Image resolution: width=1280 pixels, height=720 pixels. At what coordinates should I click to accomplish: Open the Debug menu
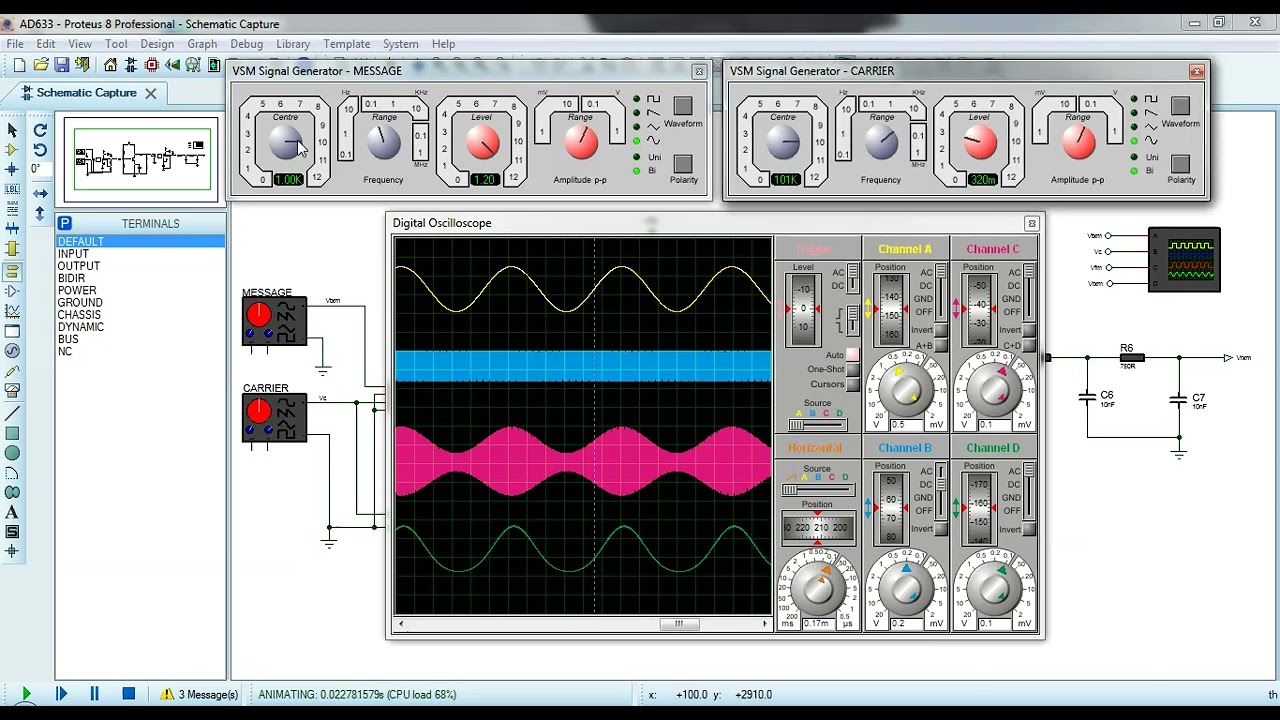point(246,44)
